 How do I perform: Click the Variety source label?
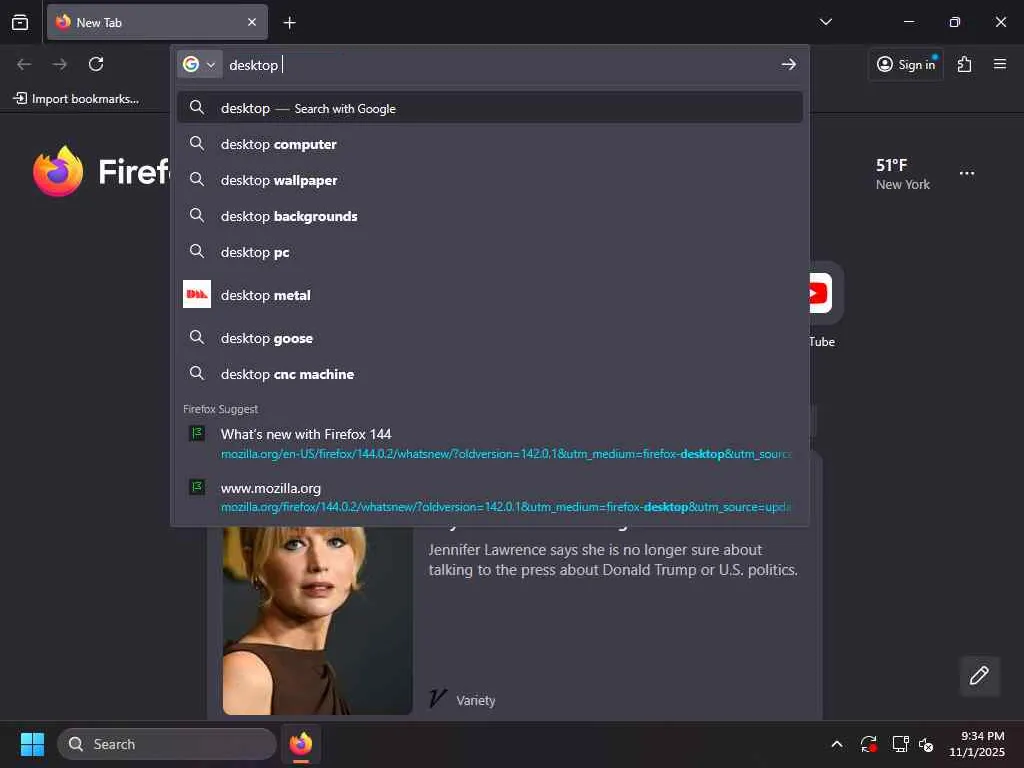click(475, 700)
